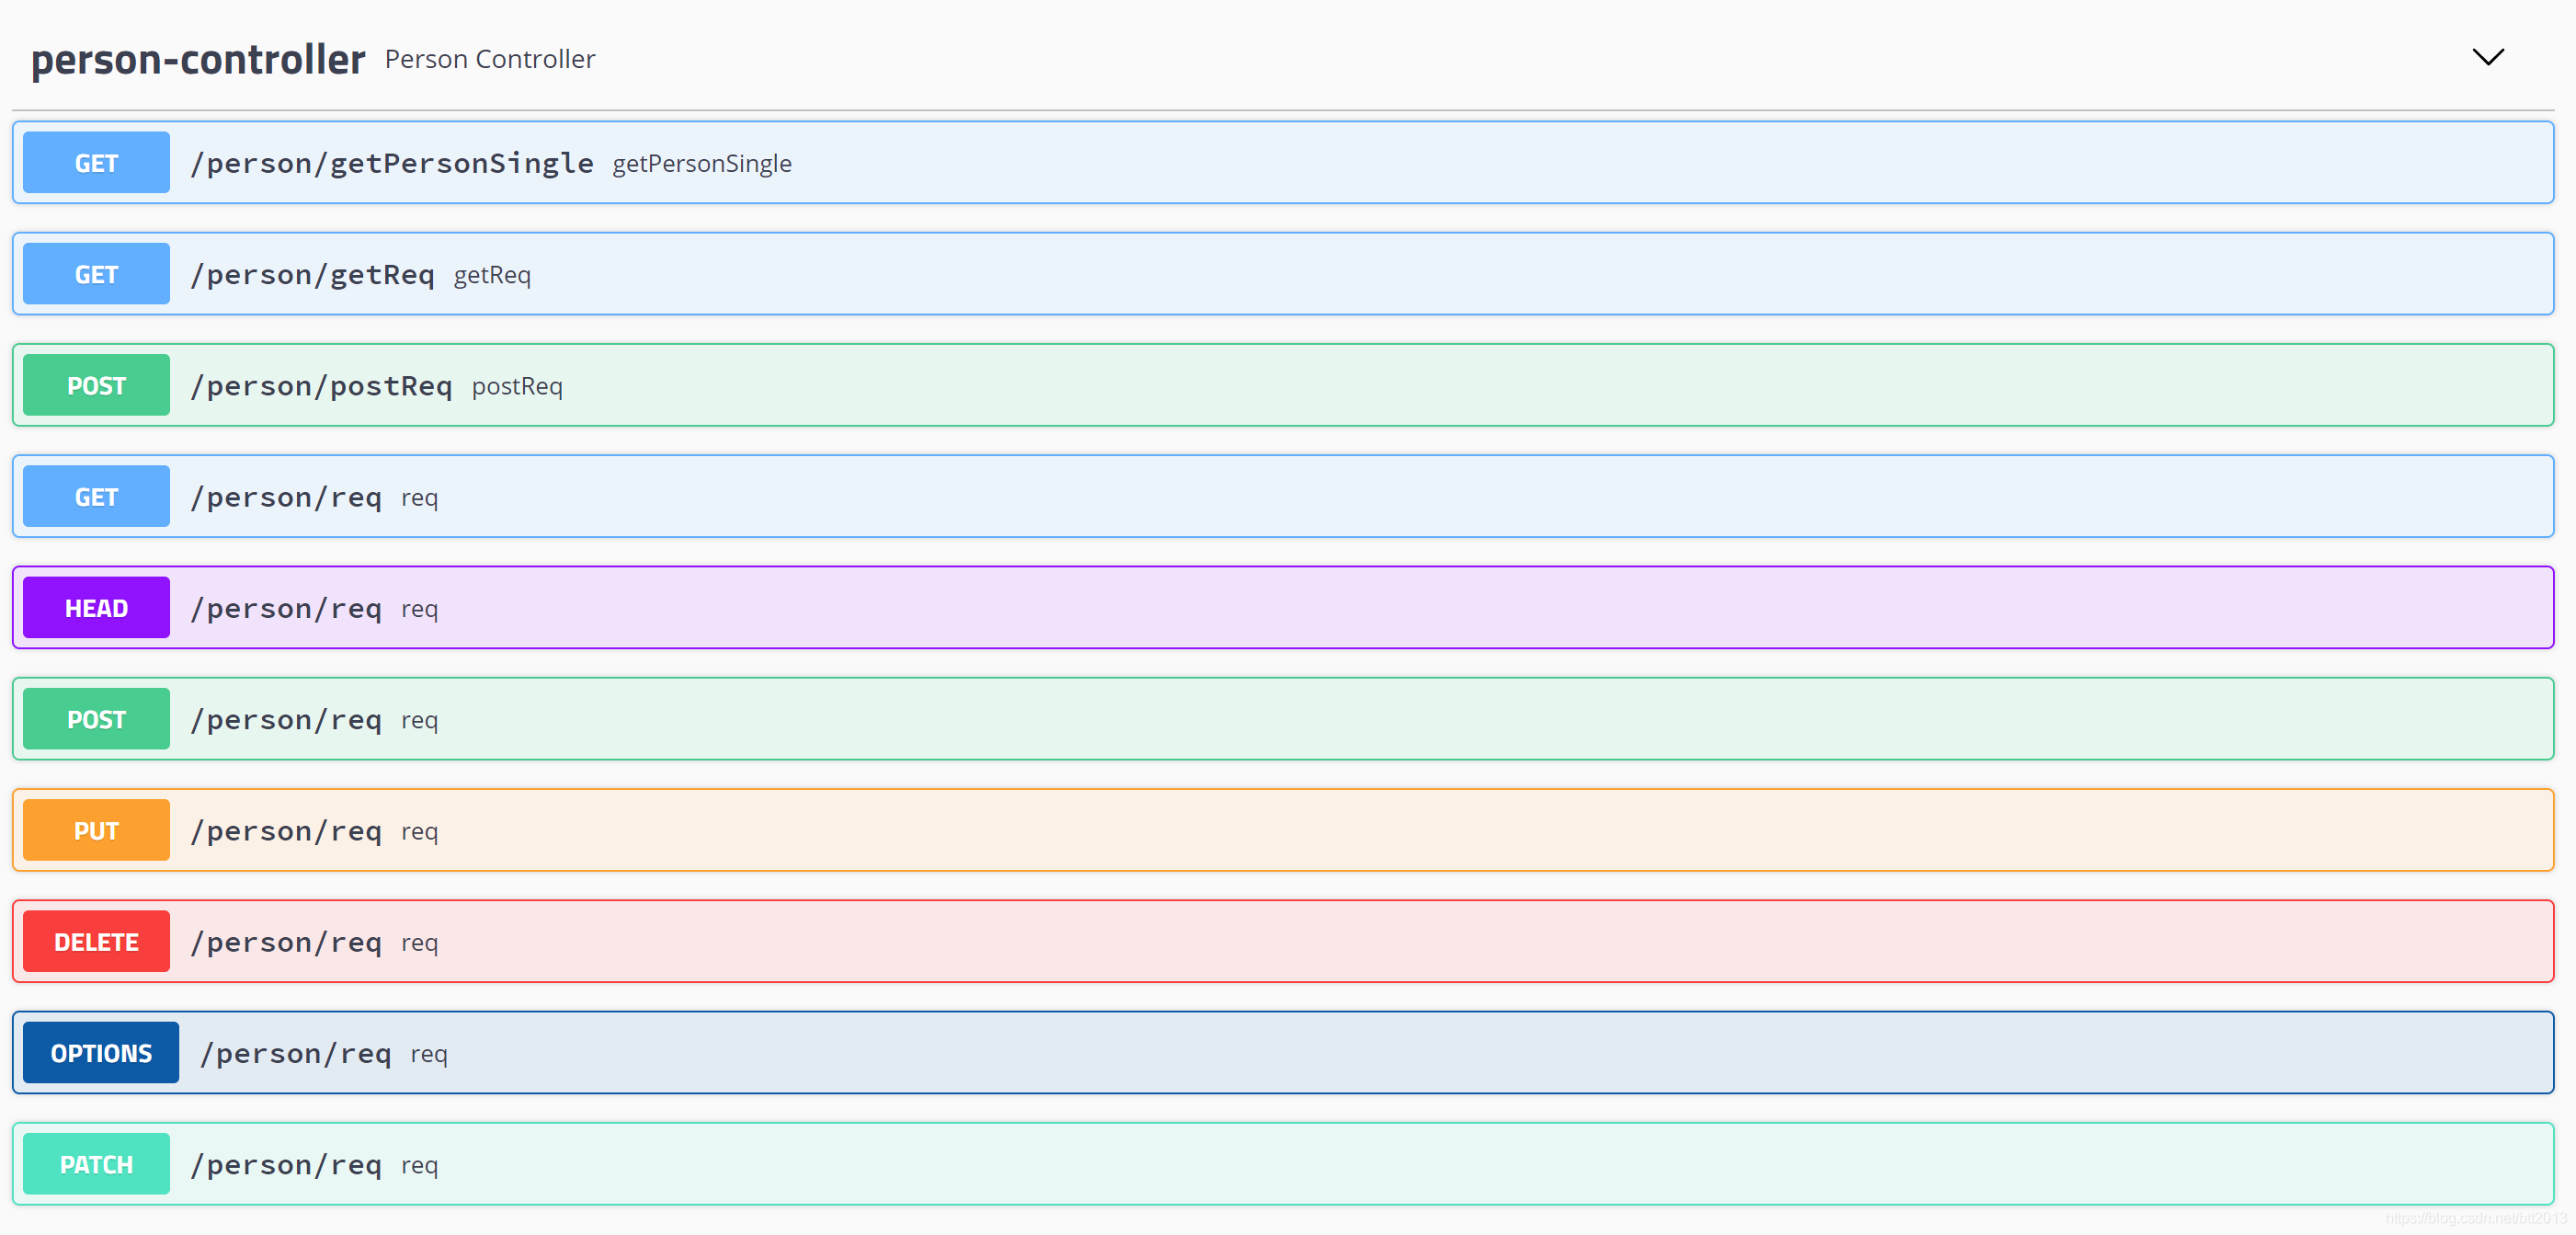Click the 'req' summary in GET row

420,498
